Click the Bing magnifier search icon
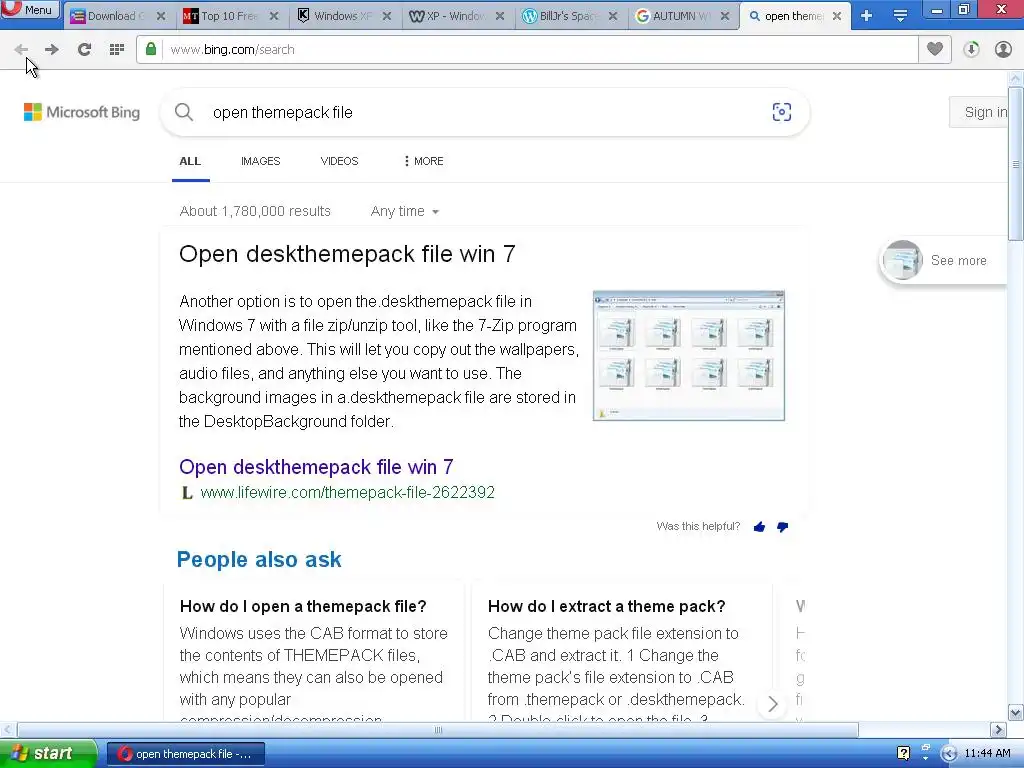The image size is (1024, 768). [184, 112]
